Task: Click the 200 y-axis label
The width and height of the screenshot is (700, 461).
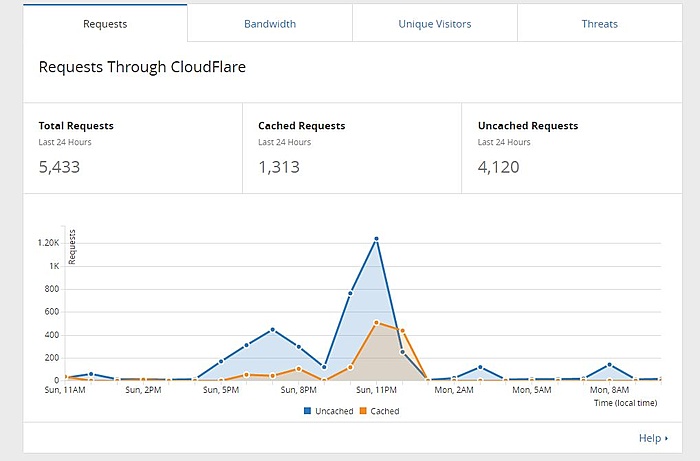Action: [x=52, y=357]
